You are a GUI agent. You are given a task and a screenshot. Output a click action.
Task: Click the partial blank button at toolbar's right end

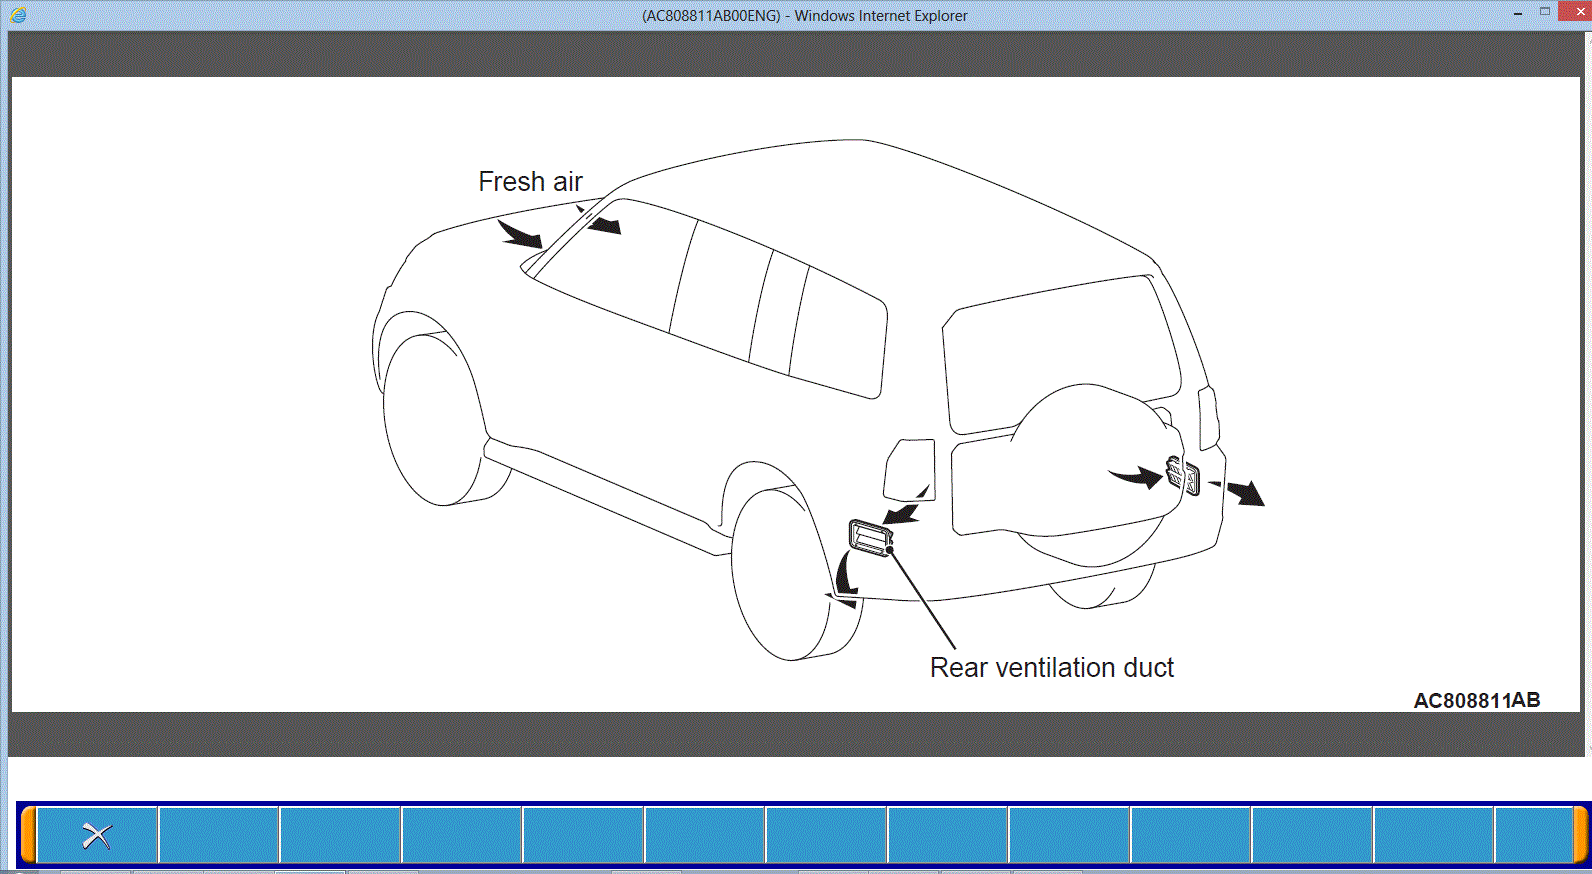tap(1533, 835)
